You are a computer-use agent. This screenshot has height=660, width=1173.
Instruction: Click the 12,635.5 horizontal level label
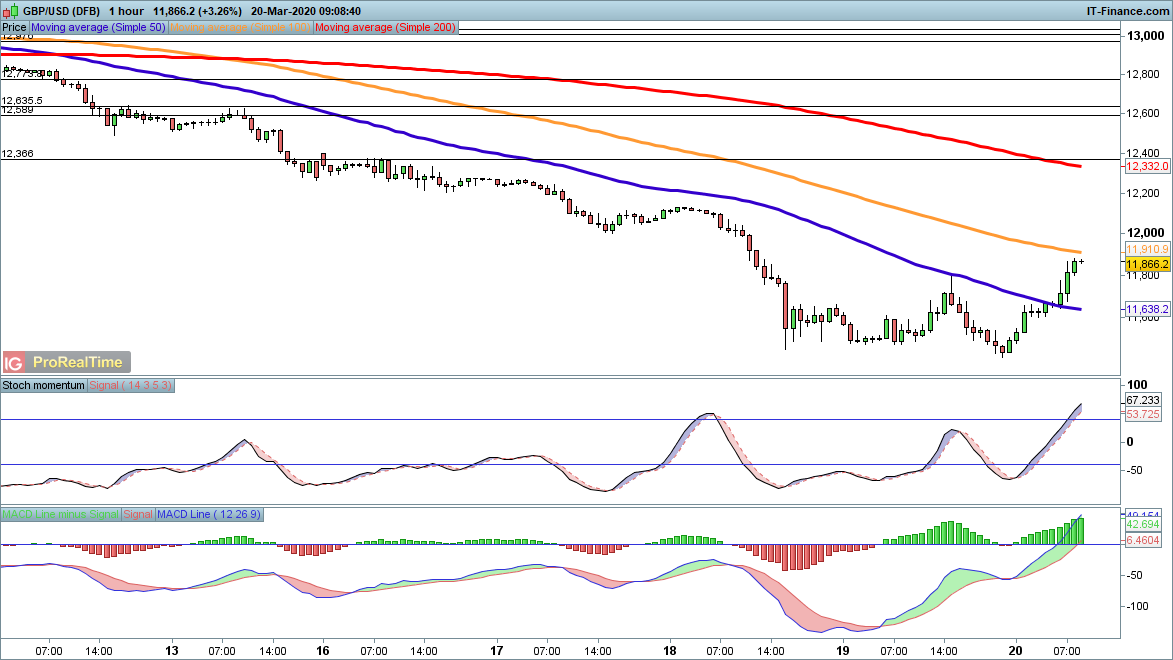(x=22, y=100)
